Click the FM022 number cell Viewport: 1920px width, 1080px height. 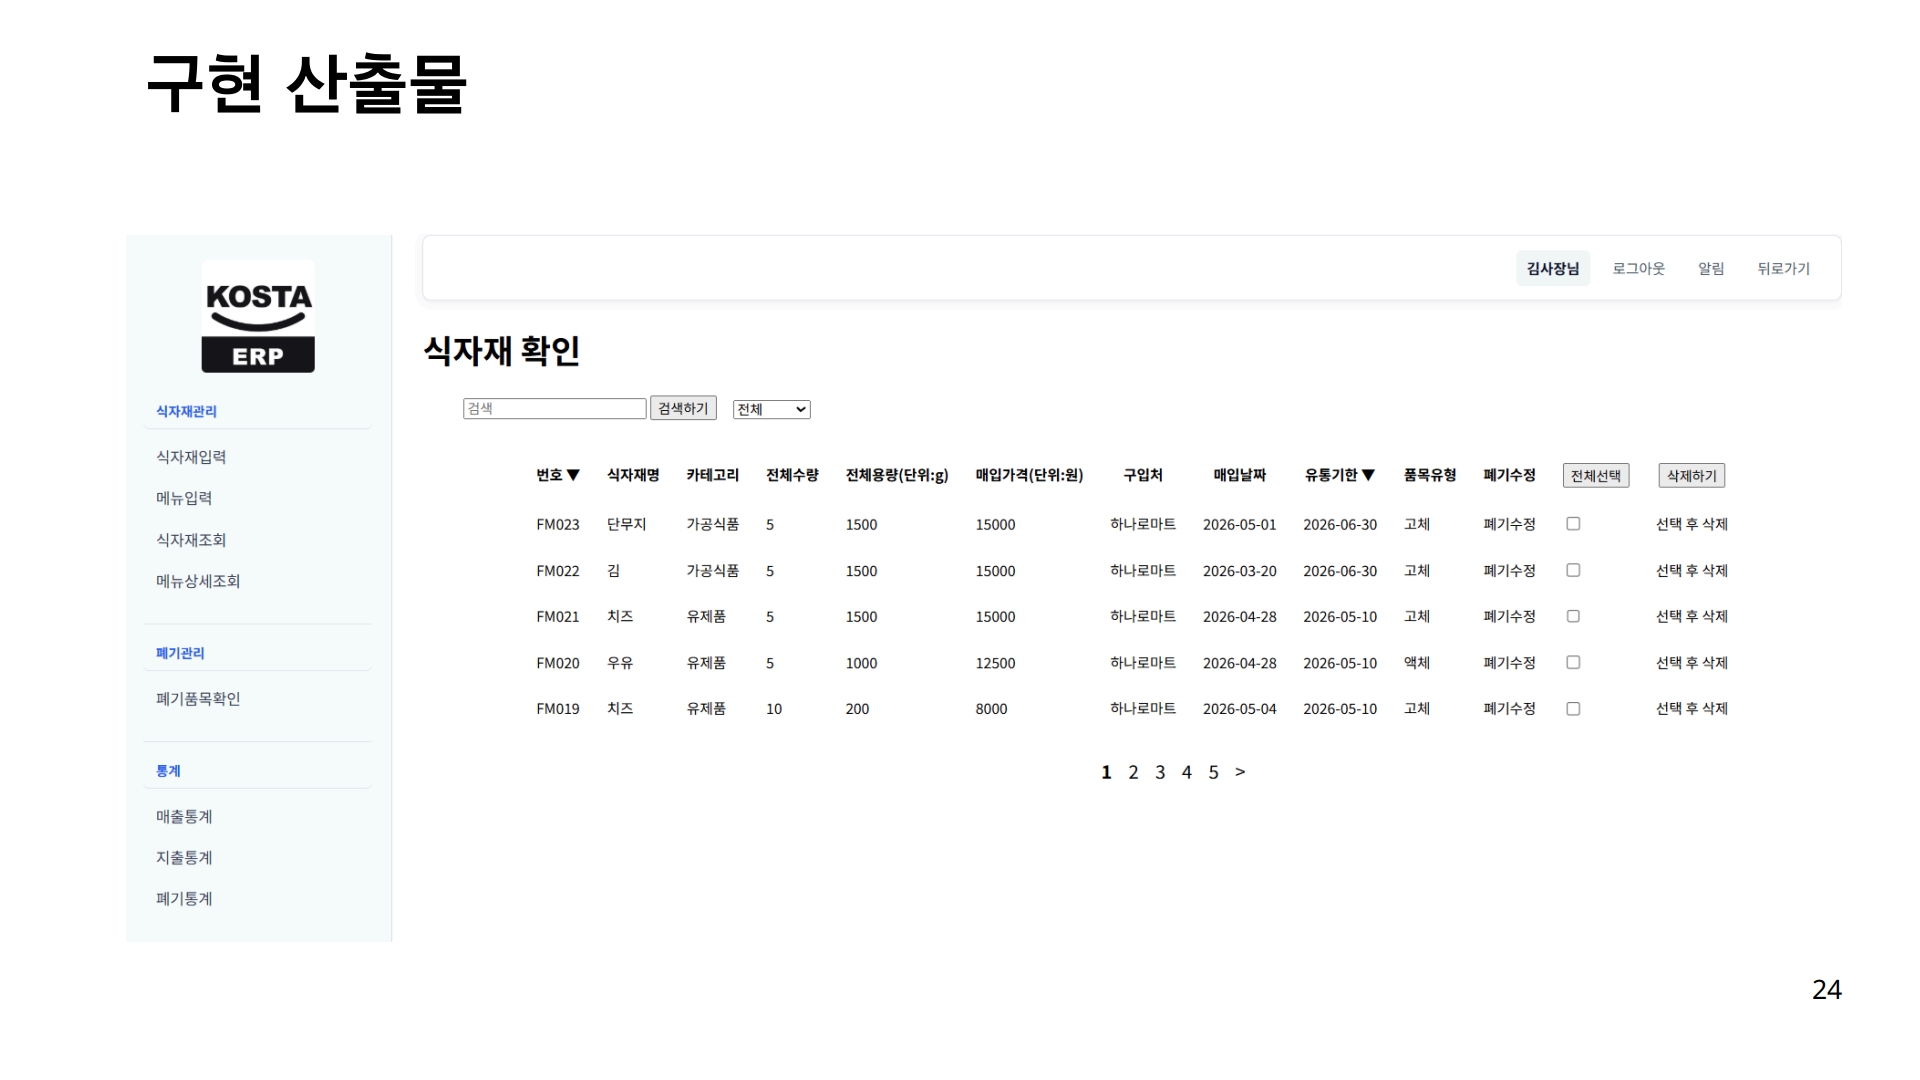point(558,571)
